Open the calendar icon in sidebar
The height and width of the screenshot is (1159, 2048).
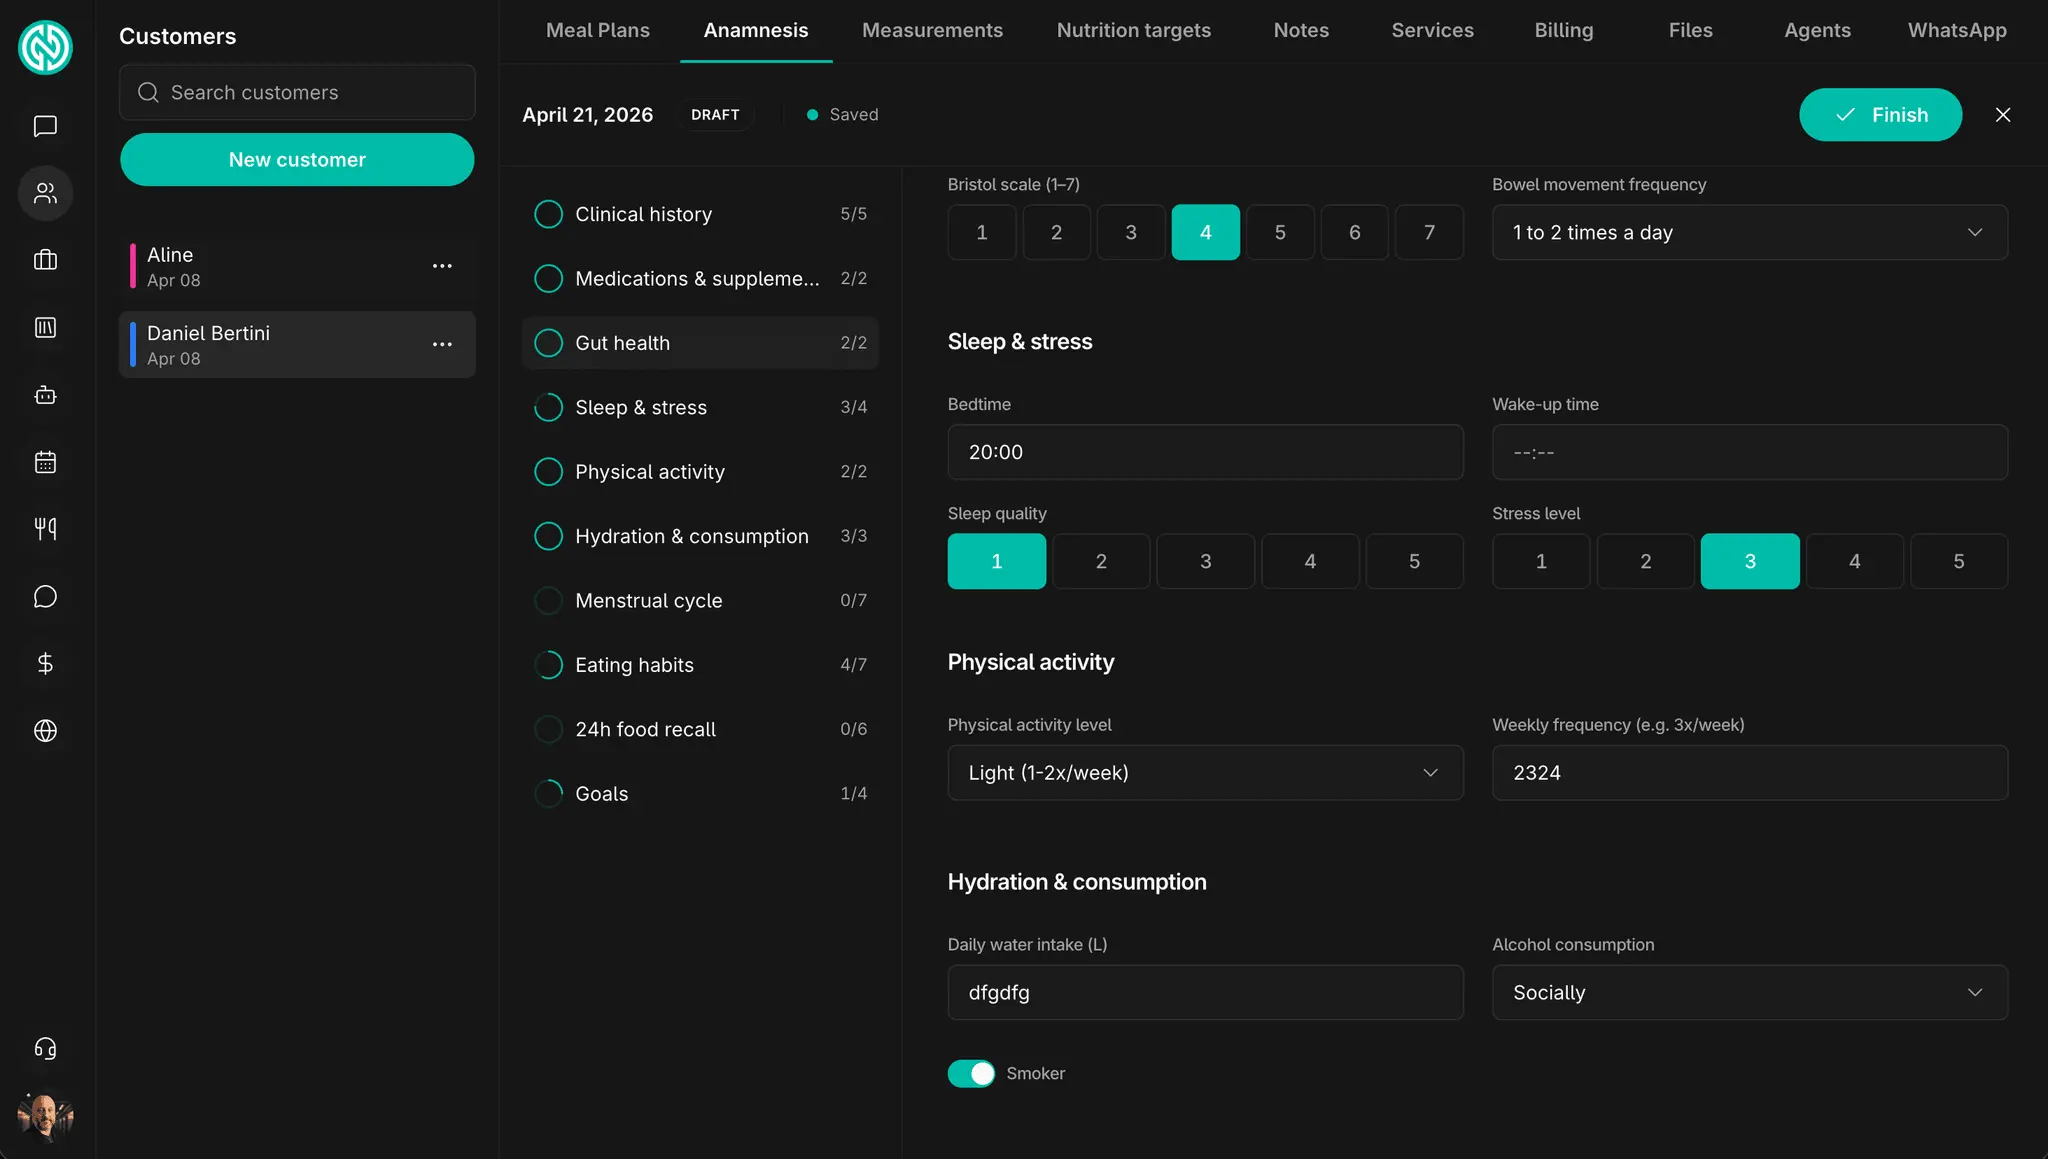(x=45, y=462)
